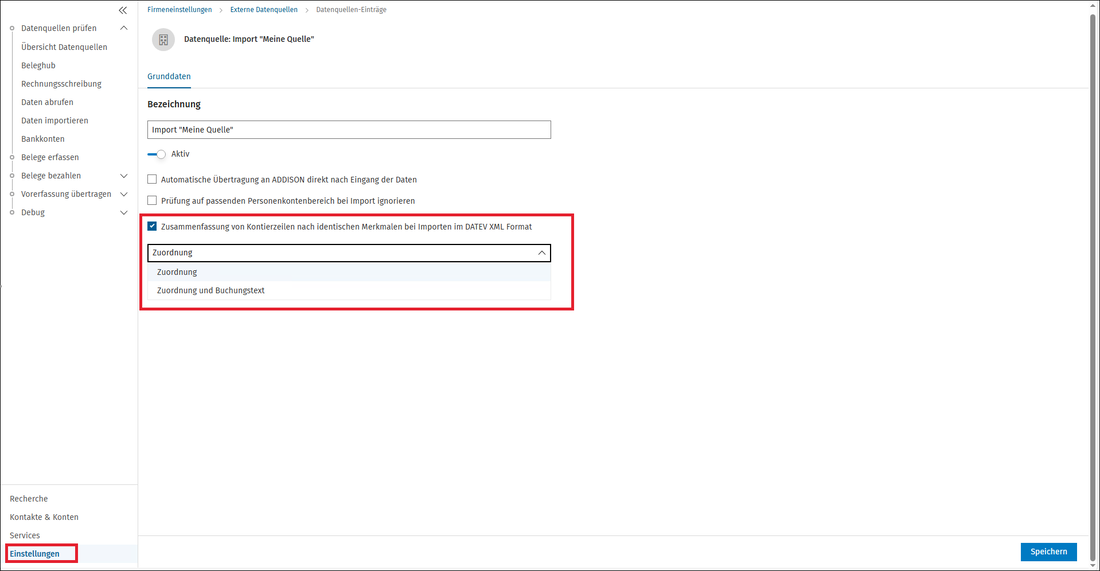The image size is (1100, 571).
Task: Click the Datenquellen-Einträge breadcrumb
Action: click(x=351, y=10)
